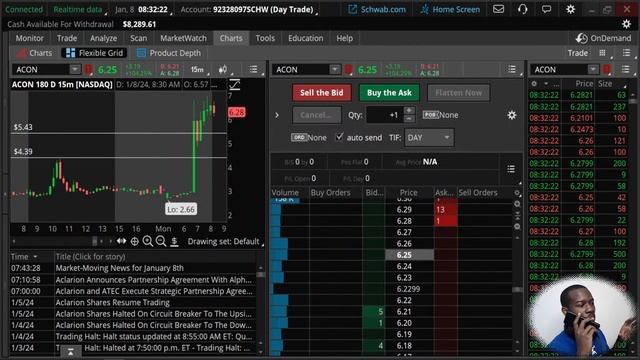Open Time and Sales panel list menu

(x=625, y=69)
